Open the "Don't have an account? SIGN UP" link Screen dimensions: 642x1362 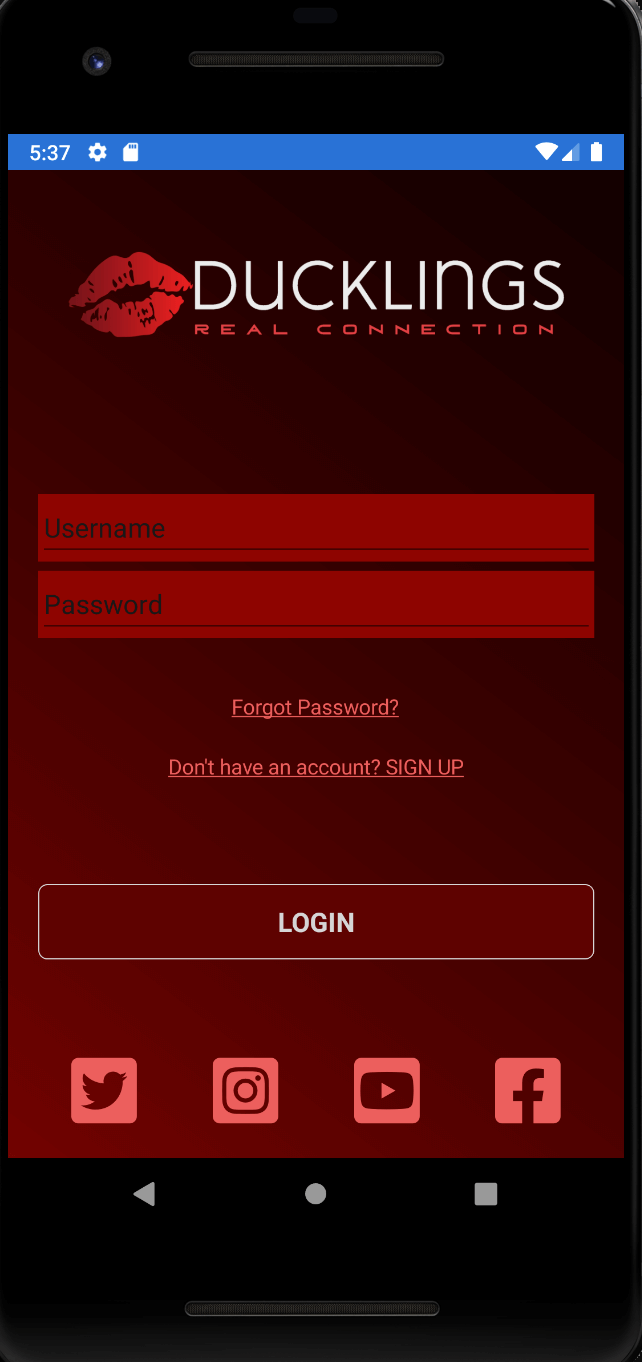click(316, 767)
